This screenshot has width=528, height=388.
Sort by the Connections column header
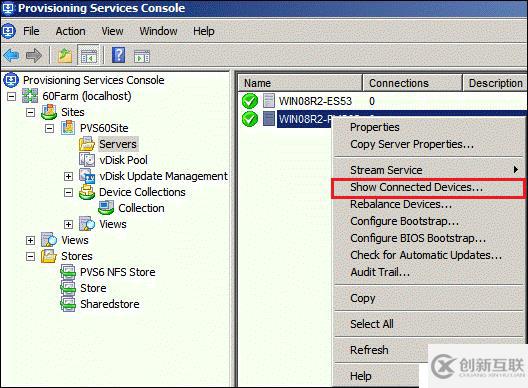[x=412, y=83]
